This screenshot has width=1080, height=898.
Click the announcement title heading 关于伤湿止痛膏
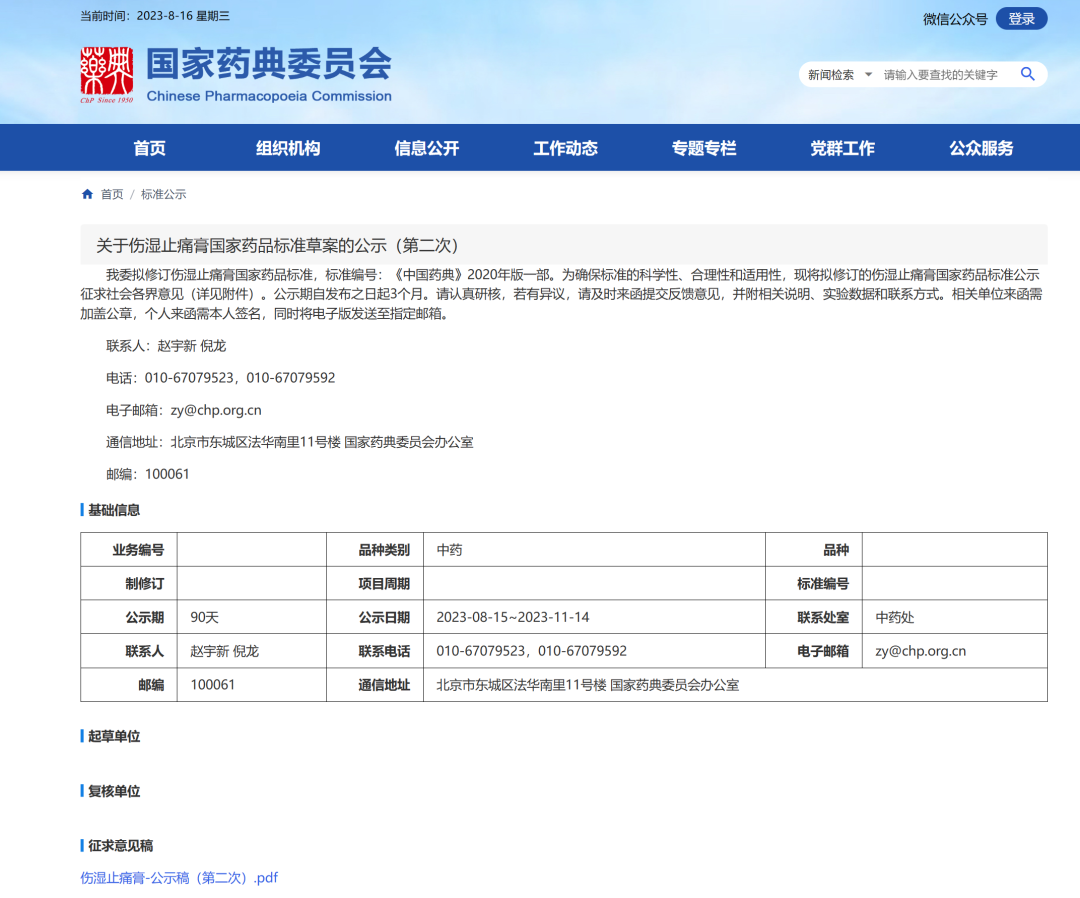[277, 245]
